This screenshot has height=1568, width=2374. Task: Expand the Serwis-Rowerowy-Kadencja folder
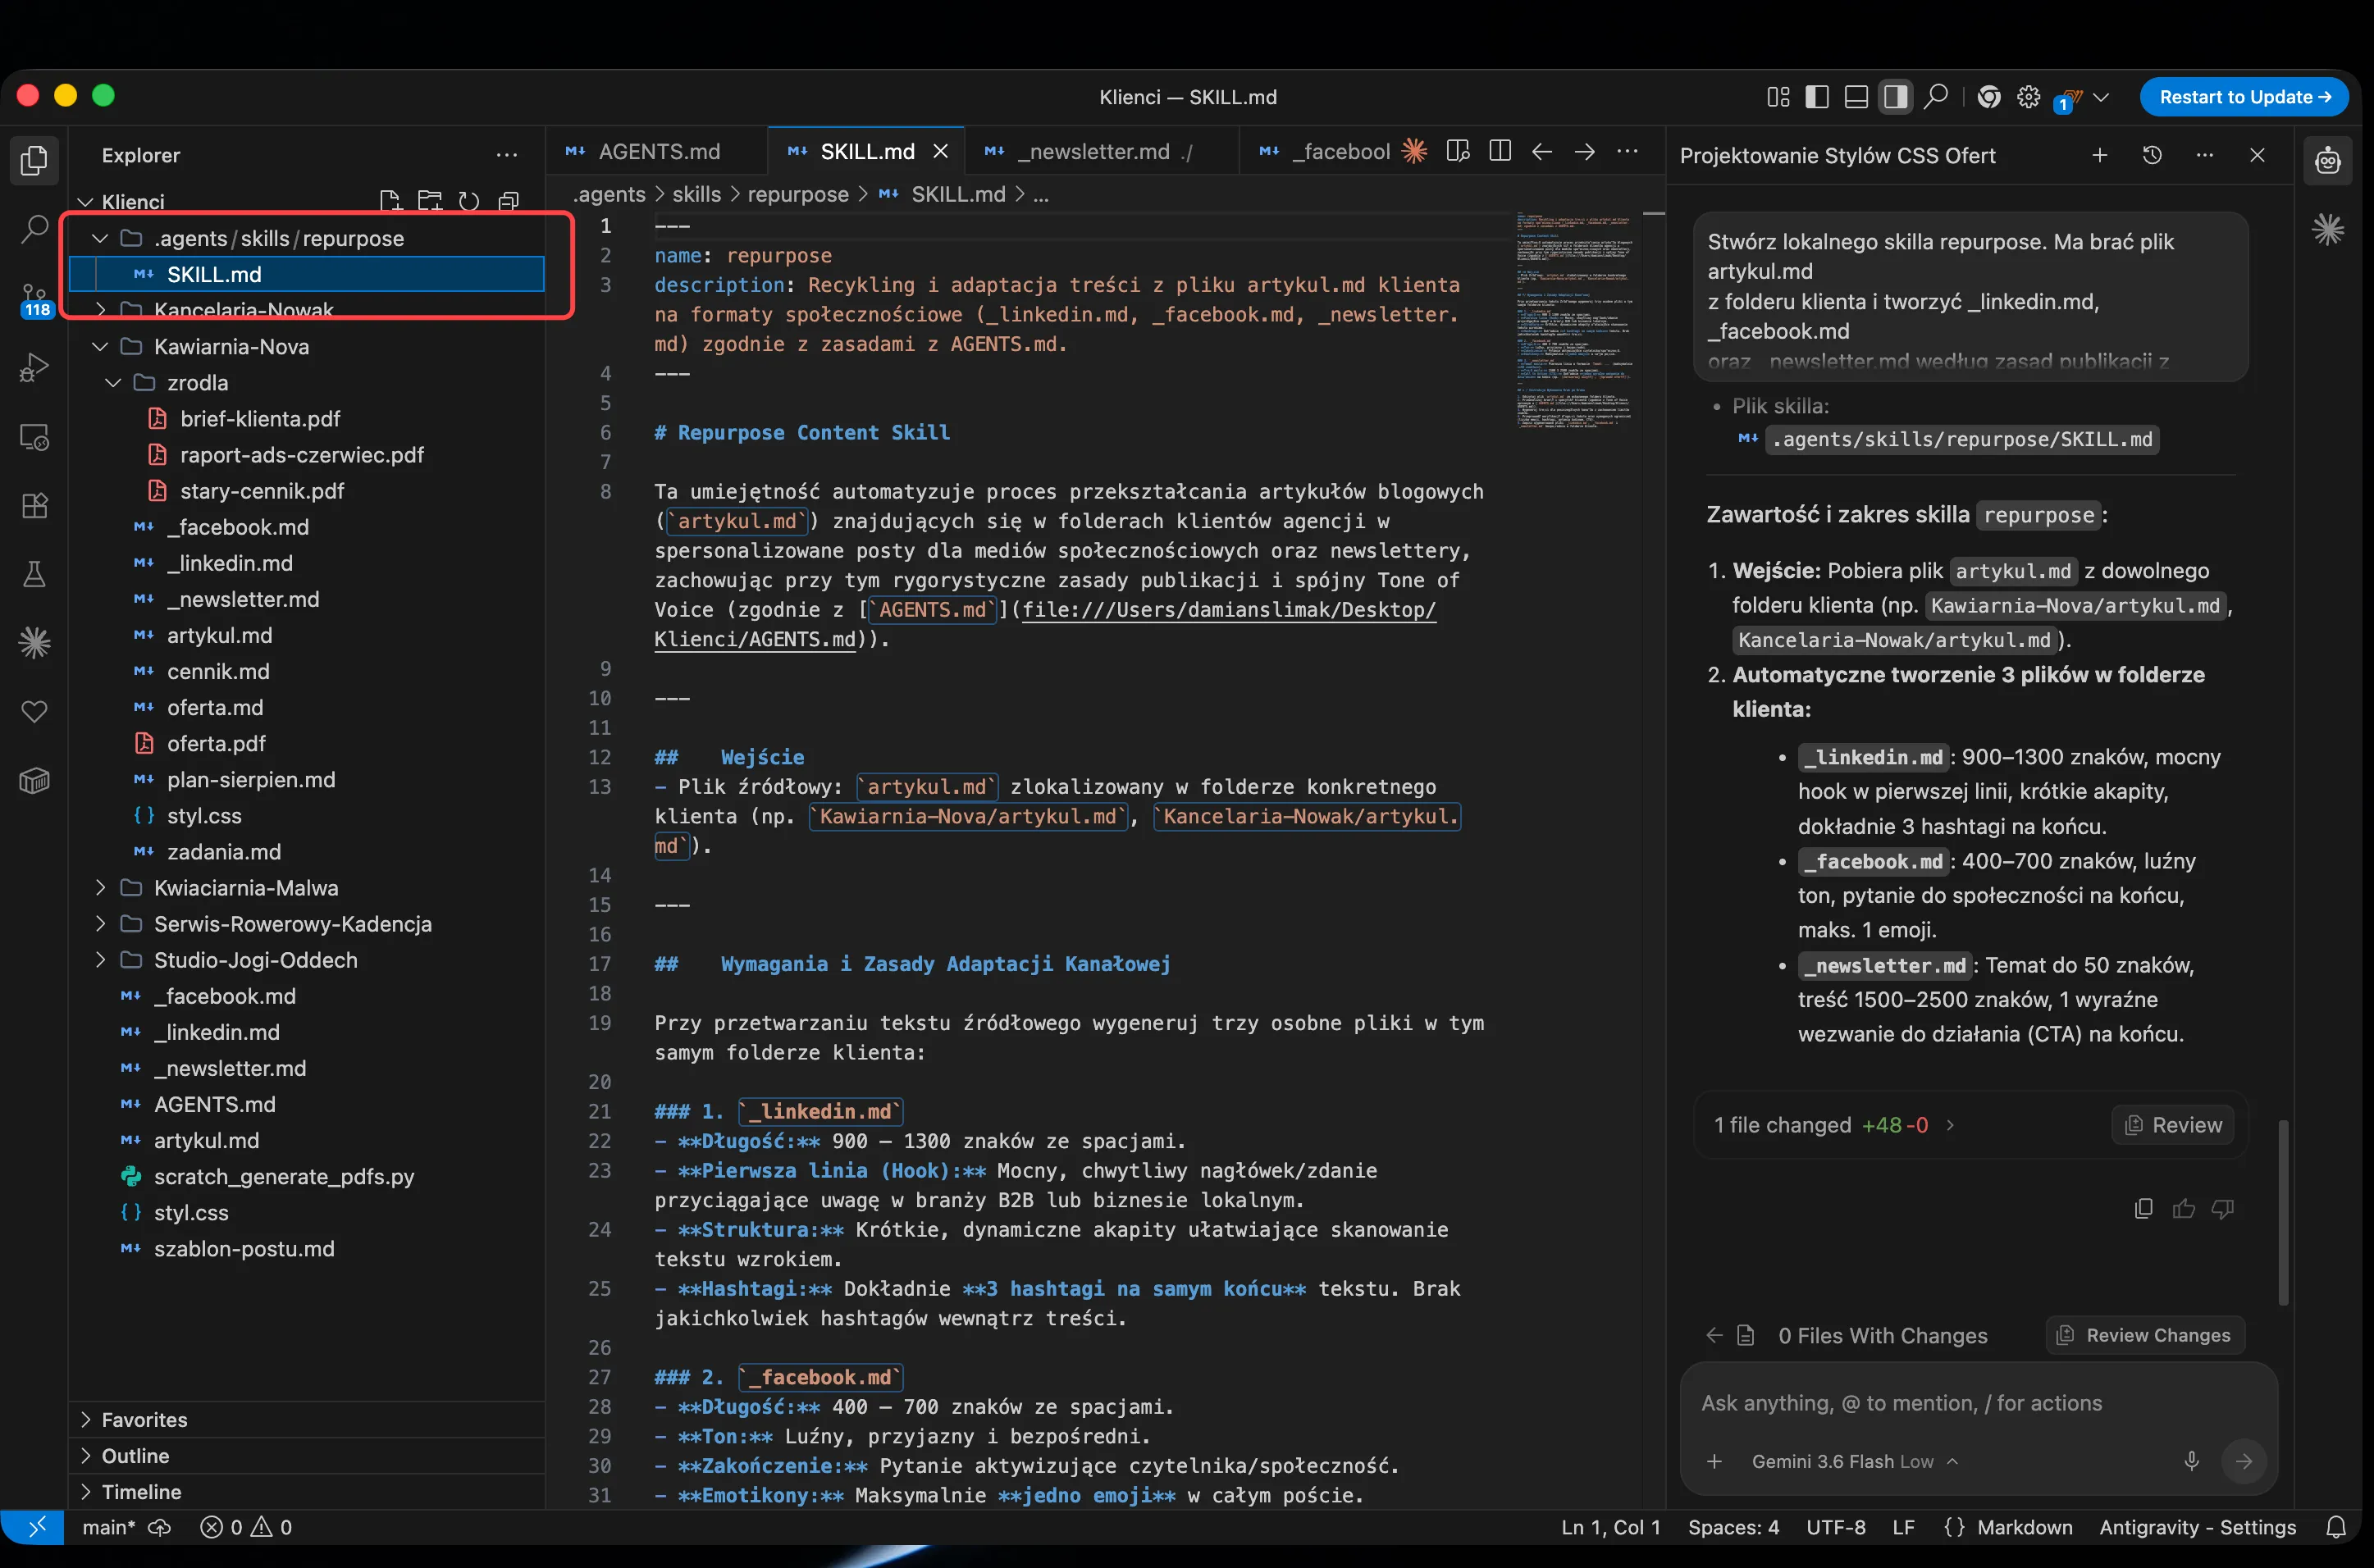click(100, 924)
